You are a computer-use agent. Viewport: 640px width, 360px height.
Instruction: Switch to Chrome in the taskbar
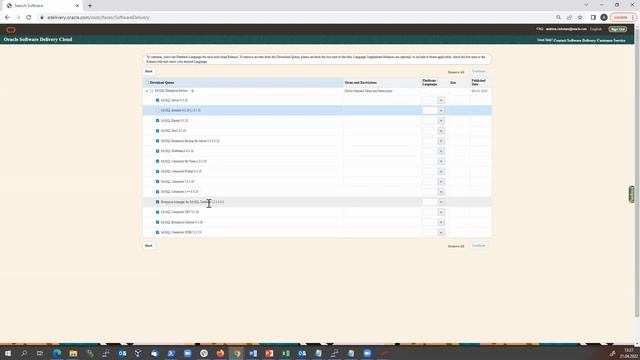237,353
